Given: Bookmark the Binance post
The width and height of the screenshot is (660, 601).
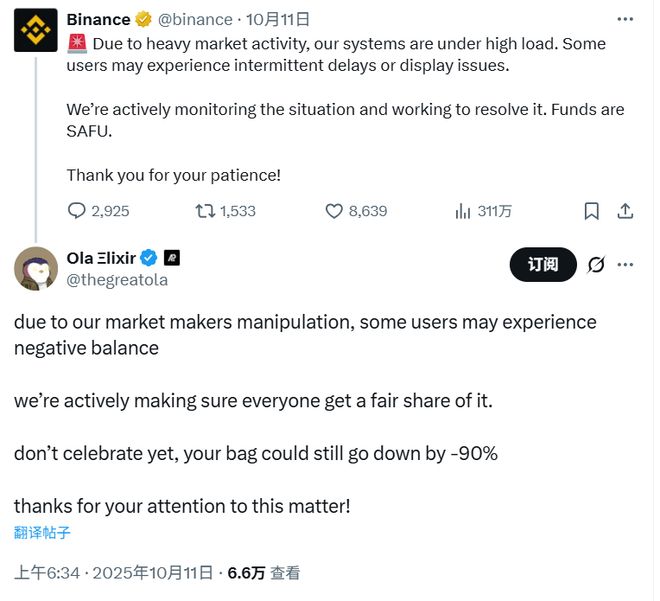Looking at the screenshot, I should pos(592,211).
